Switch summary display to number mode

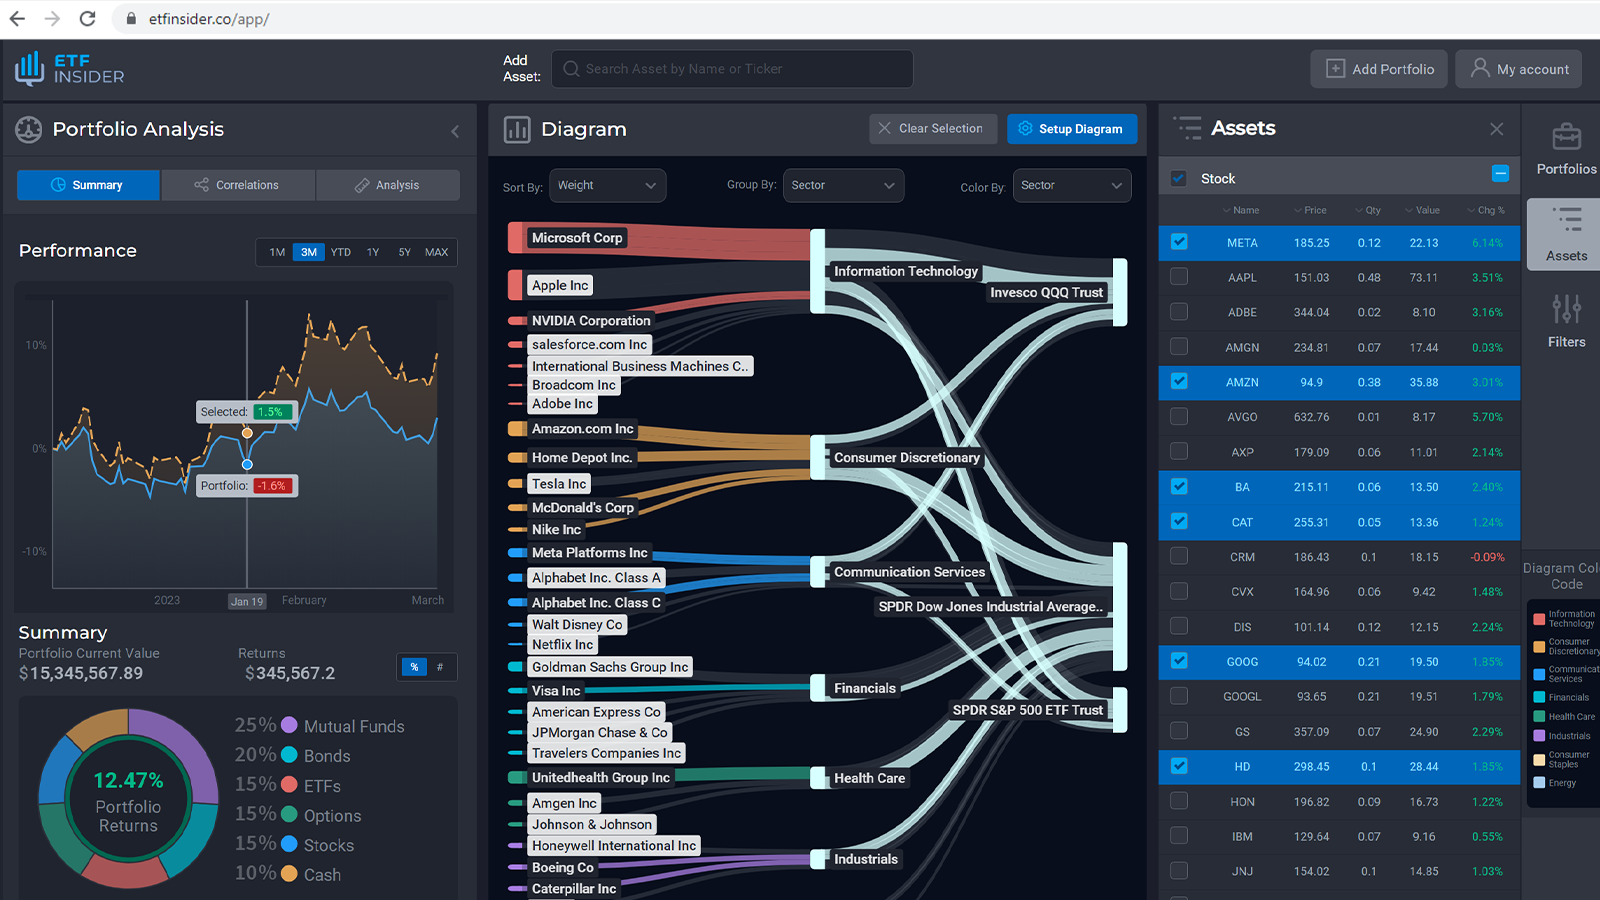click(x=440, y=667)
